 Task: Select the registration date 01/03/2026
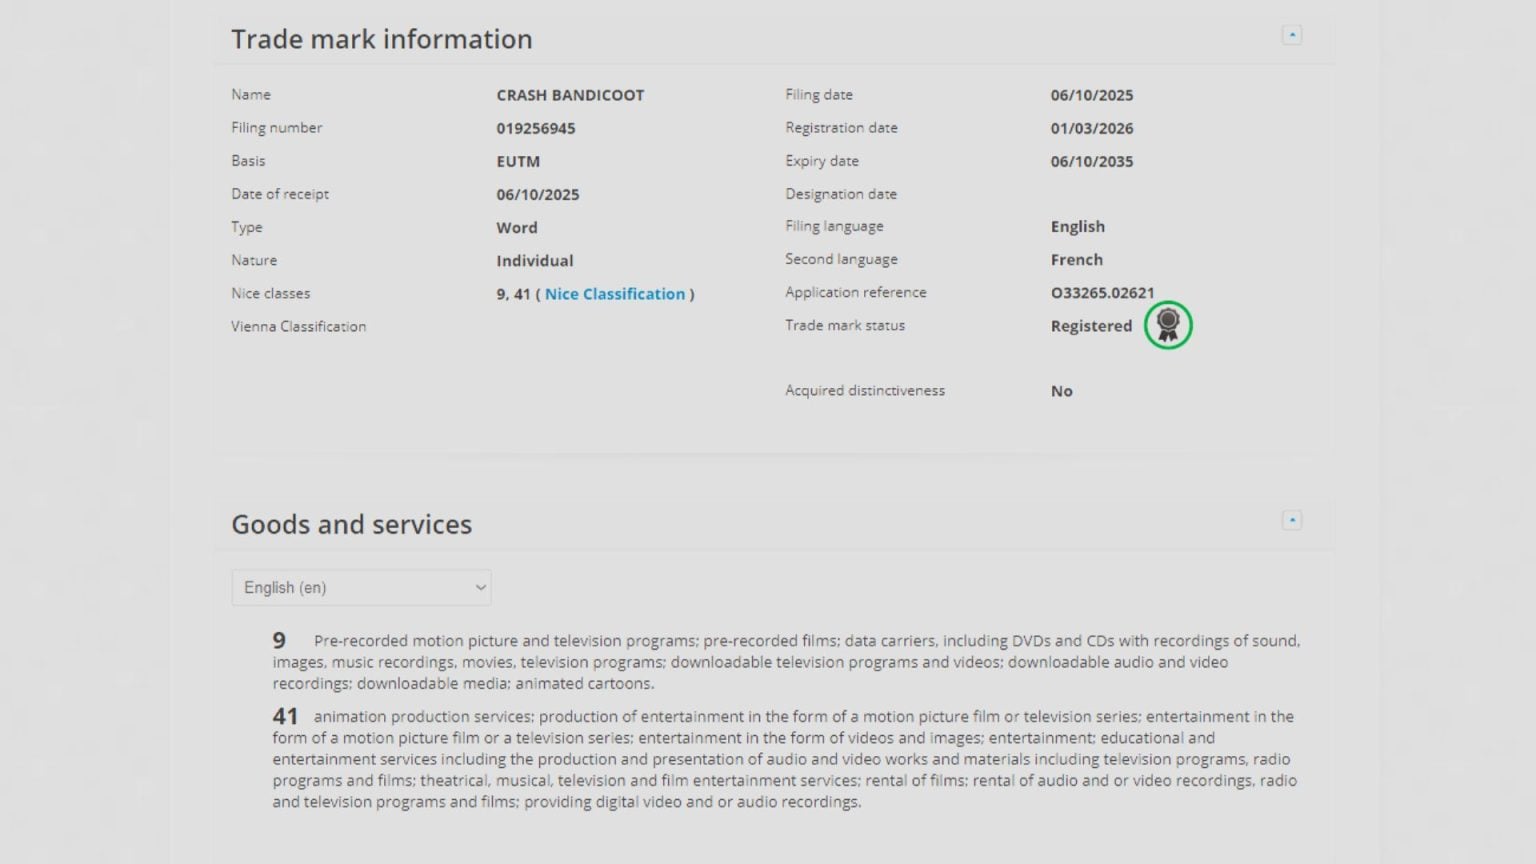pos(1092,128)
